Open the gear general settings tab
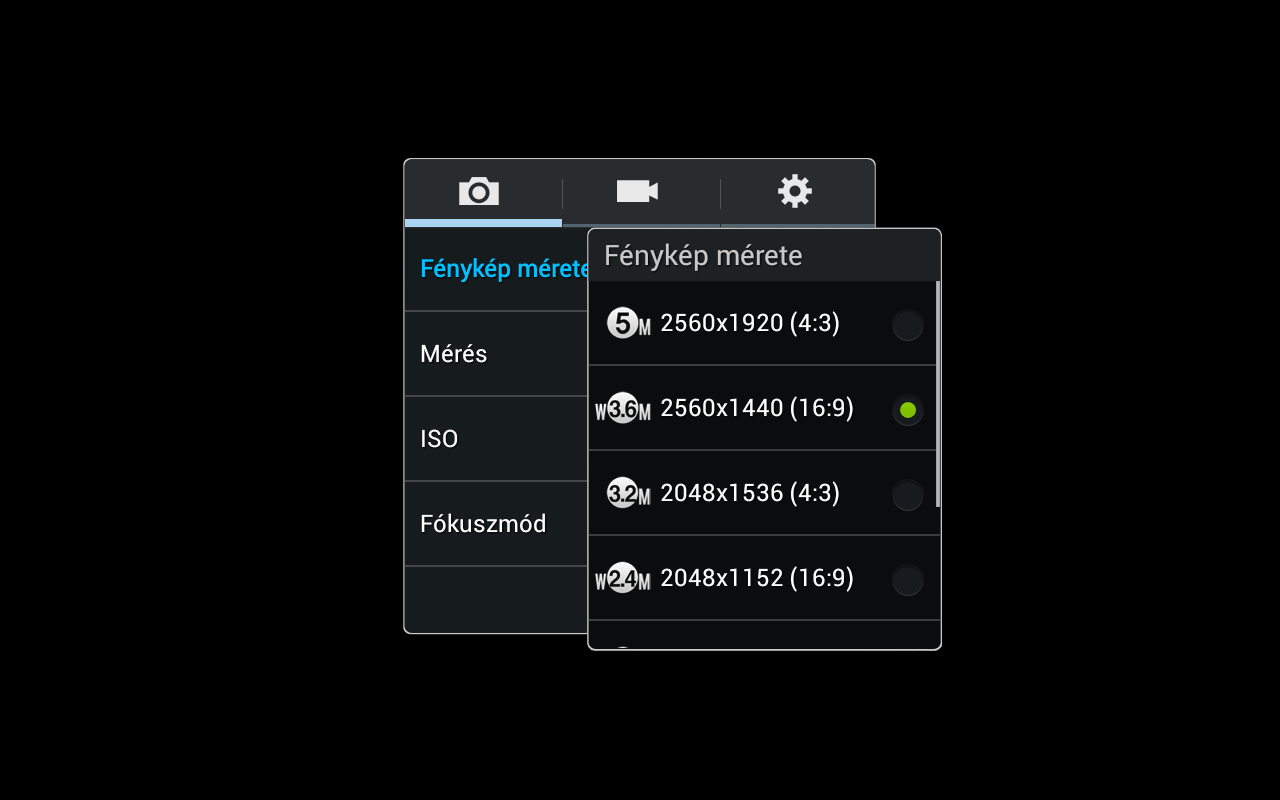 click(x=797, y=192)
